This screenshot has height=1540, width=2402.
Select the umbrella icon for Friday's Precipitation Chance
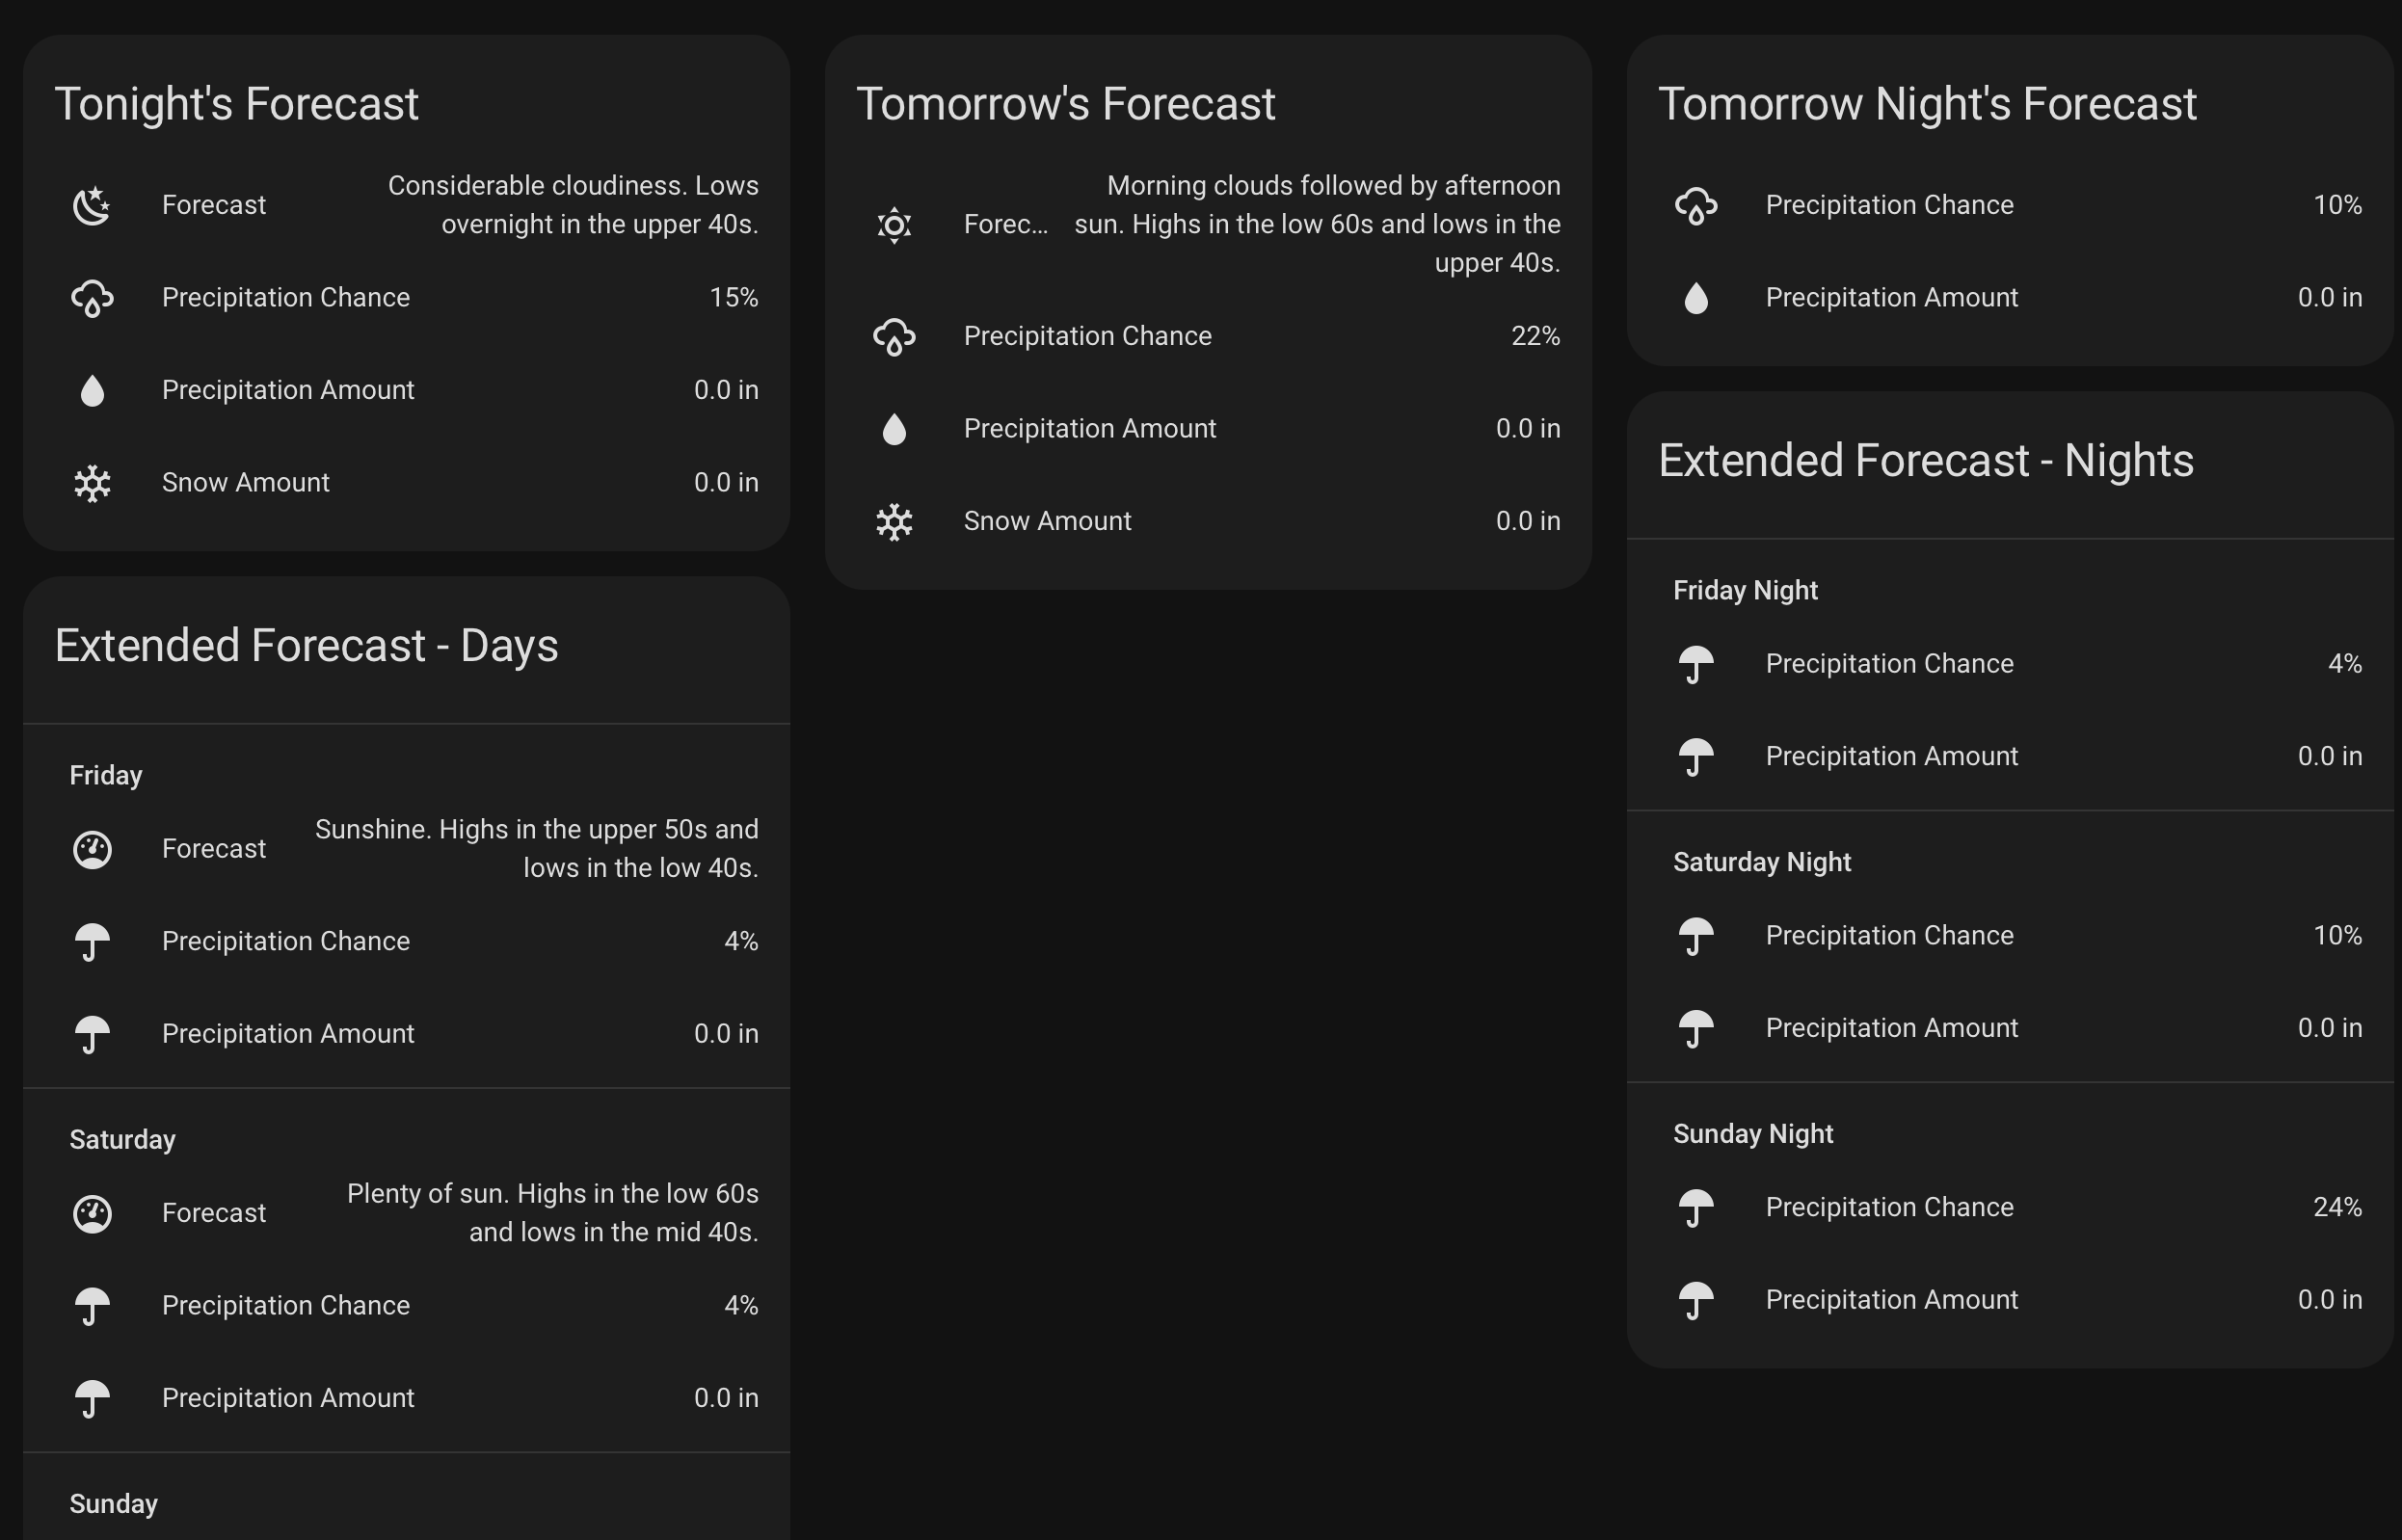click(x=93, y=941)
